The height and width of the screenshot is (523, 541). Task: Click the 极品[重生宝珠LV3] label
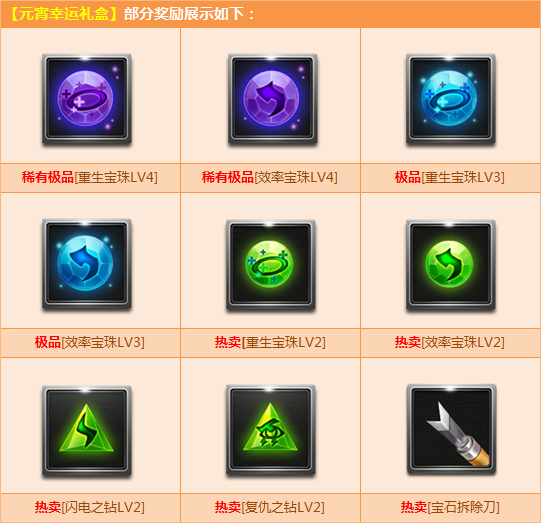pos(450,177)
